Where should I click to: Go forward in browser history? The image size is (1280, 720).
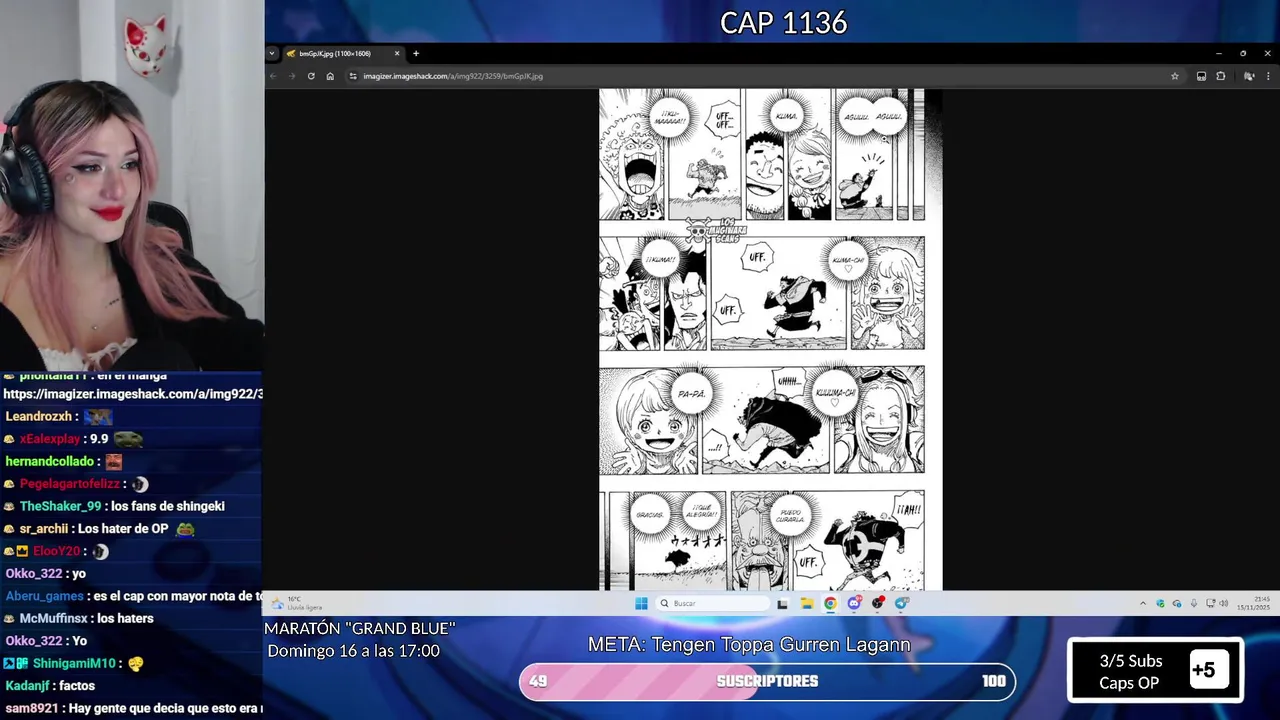tap(292, 76)
